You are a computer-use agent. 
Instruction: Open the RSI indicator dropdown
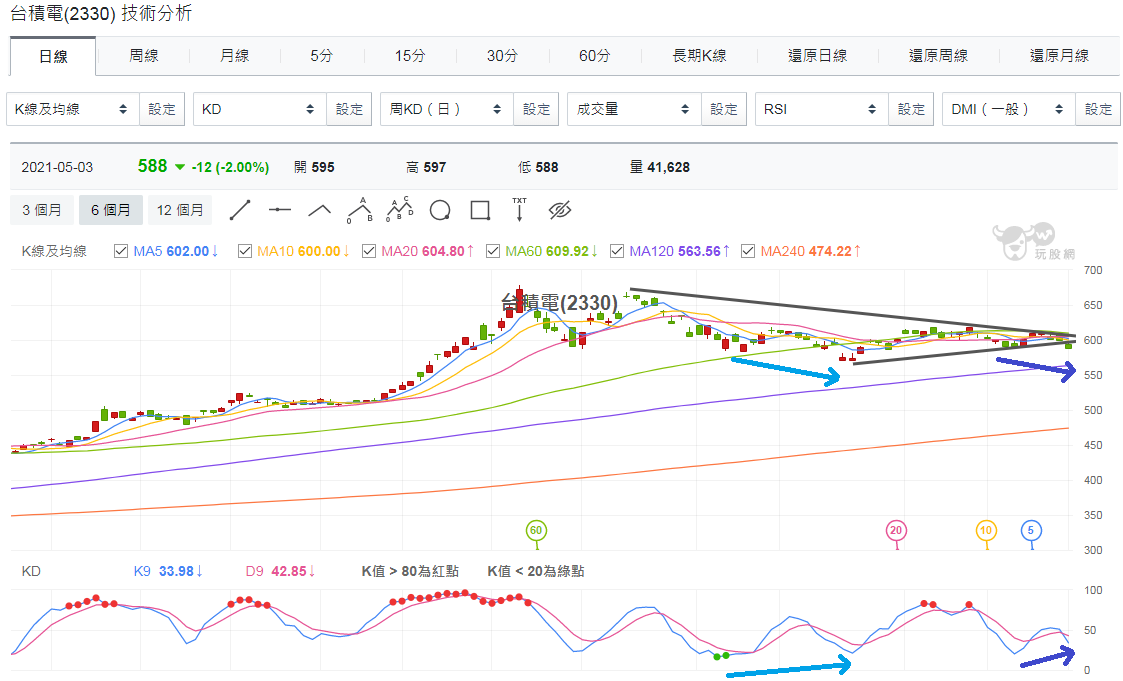click(821, 109)
